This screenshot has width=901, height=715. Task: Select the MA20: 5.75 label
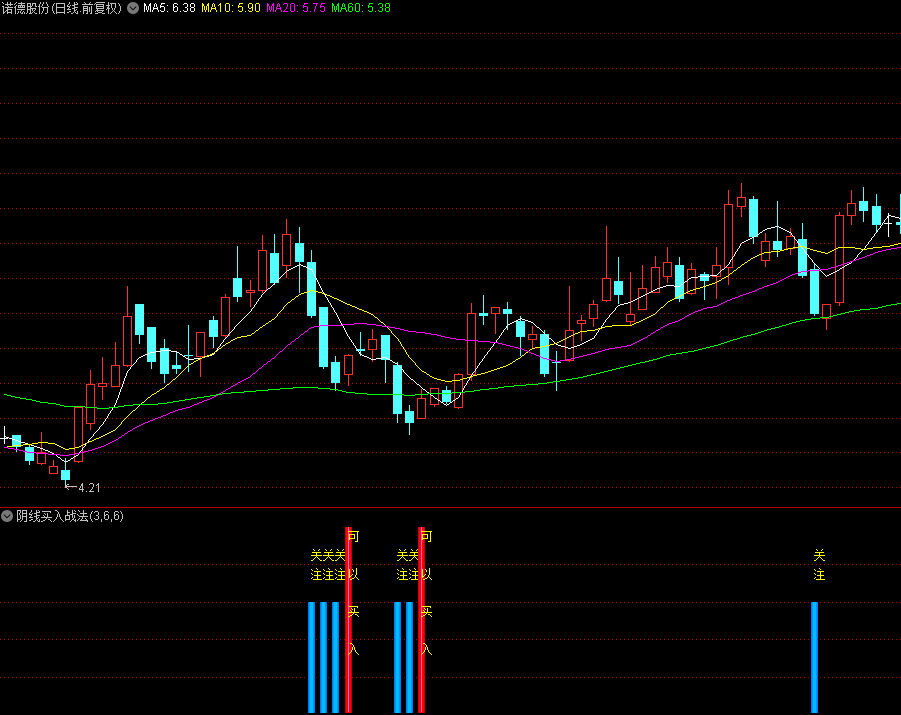(295, 8)
